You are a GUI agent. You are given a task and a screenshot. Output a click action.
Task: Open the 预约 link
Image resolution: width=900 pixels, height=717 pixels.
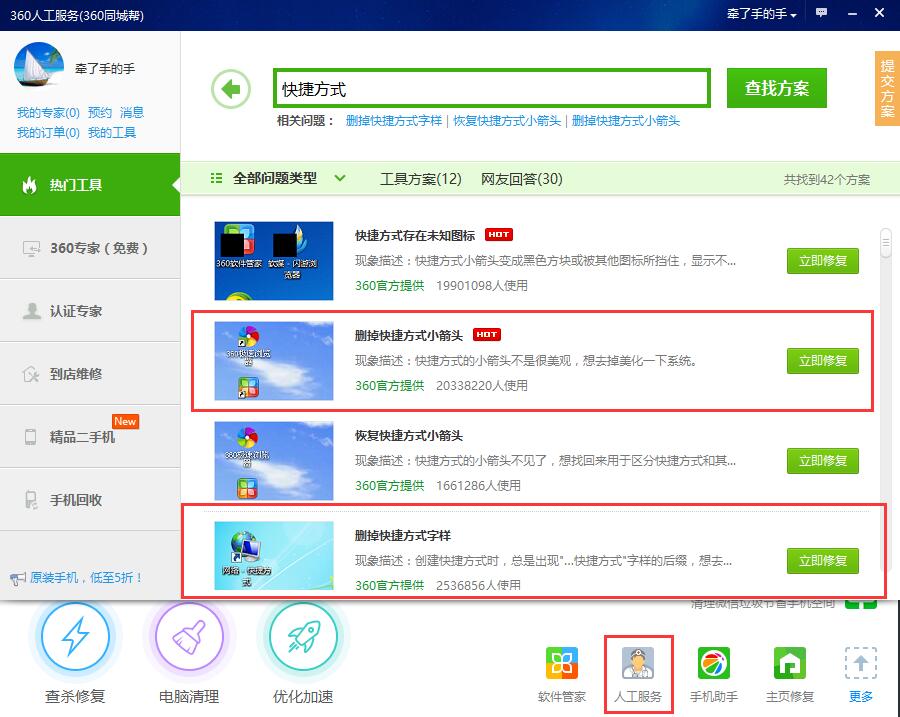(x=100, y=113)
